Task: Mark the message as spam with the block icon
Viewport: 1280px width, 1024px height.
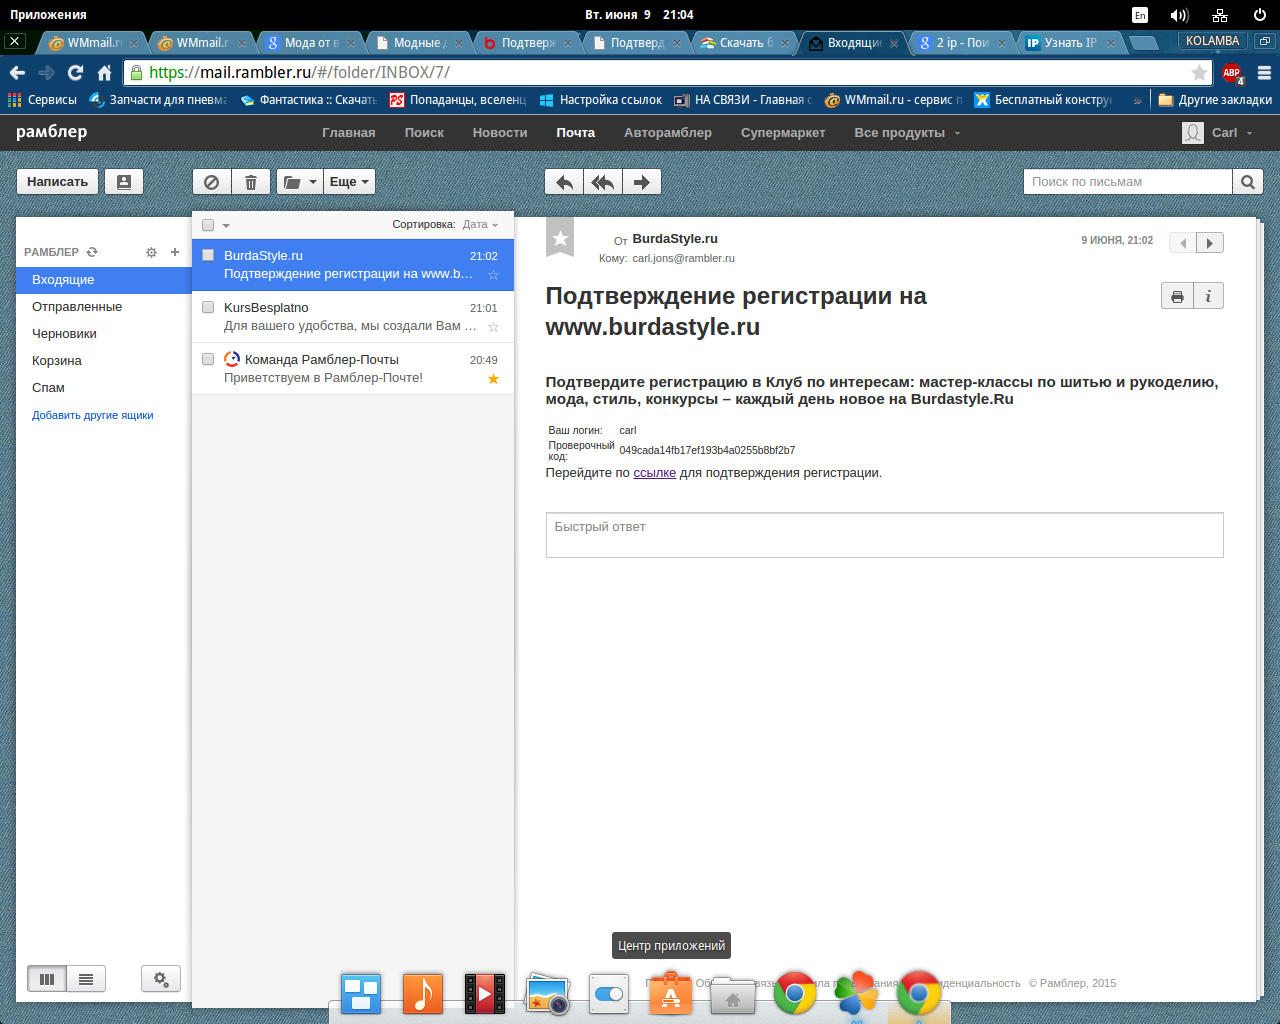Action: [x=211, y=182]
